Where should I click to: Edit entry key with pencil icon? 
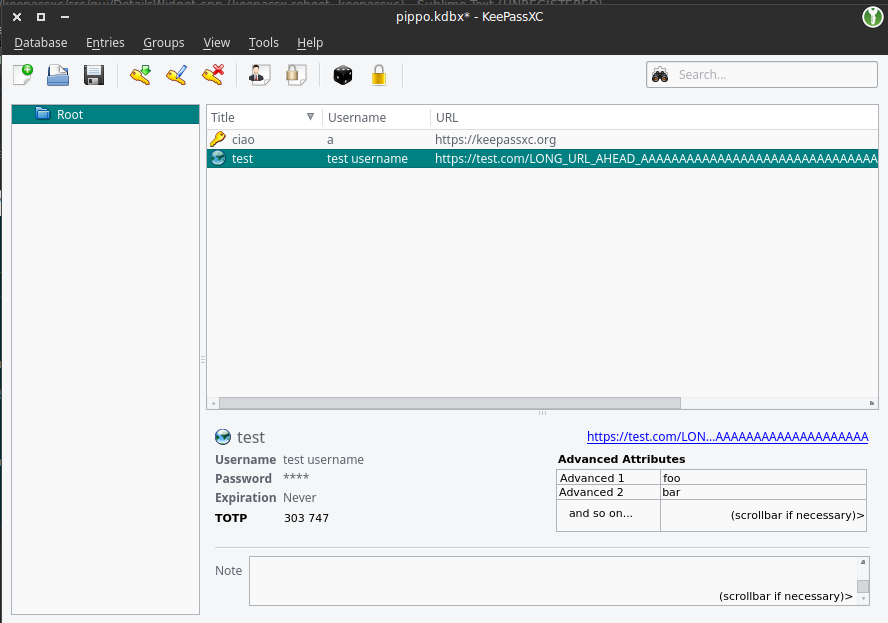point(177,75)
